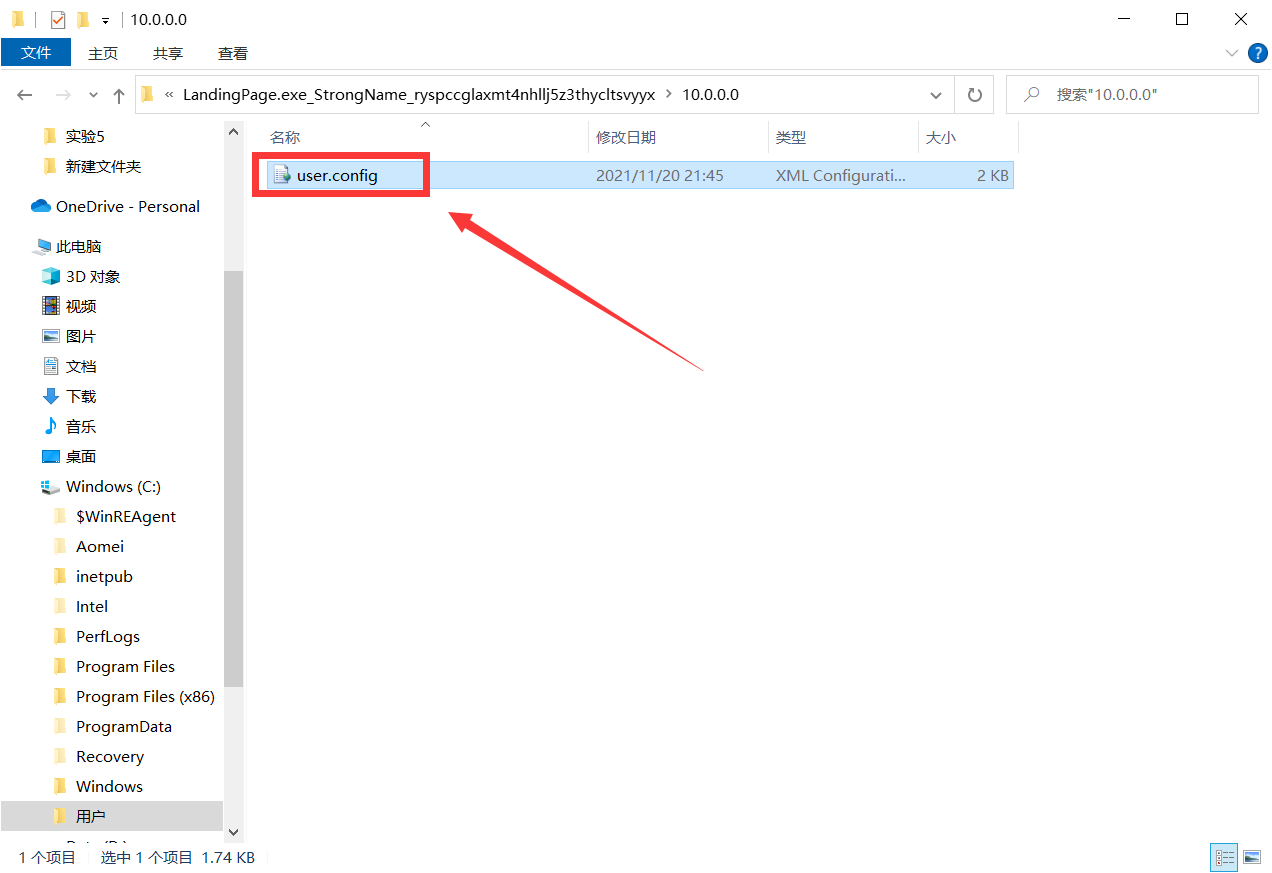Open Program Files (x86) folder in tree

tap(145, 696)
